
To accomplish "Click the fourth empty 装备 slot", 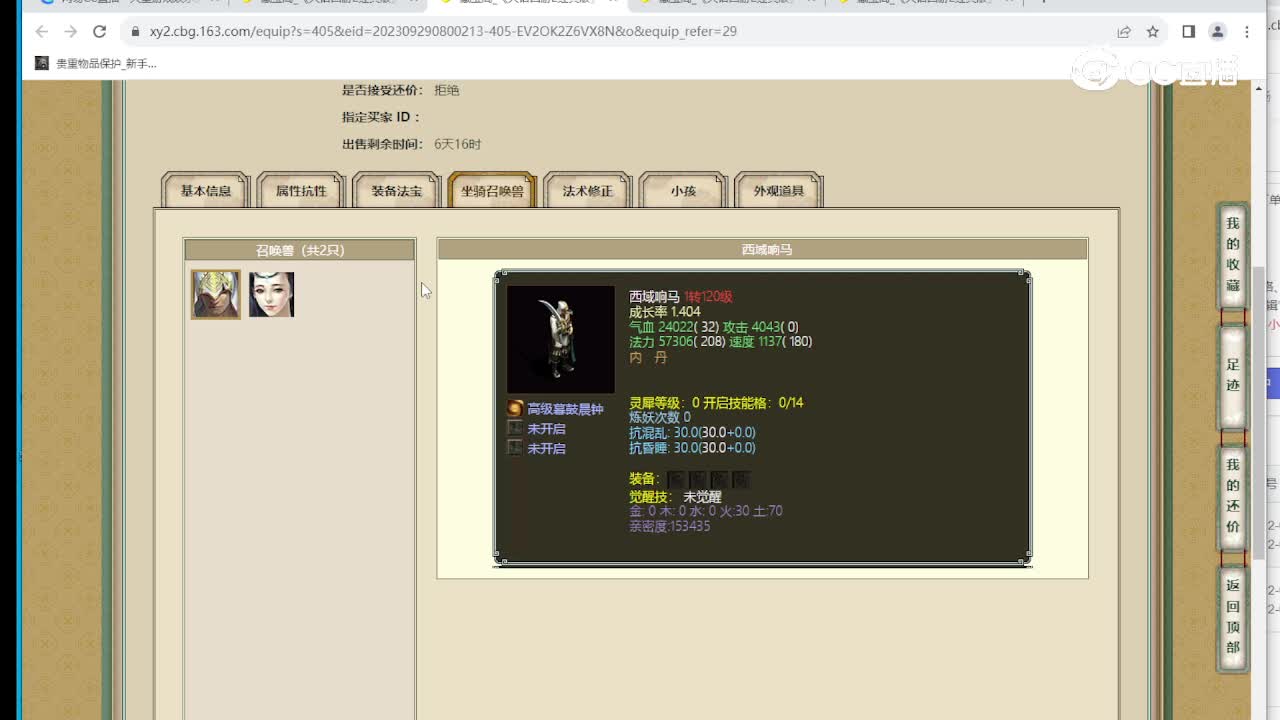I will [x=741, y=480].
